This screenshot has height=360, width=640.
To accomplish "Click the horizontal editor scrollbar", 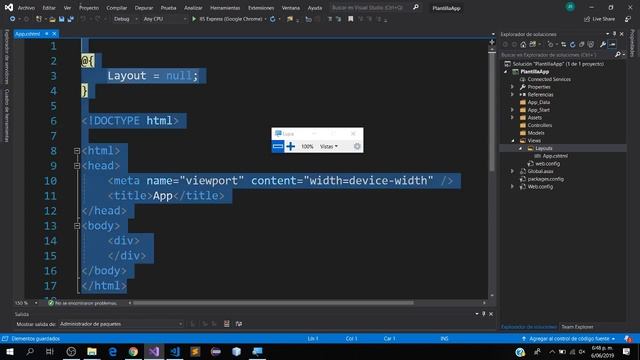I will click(x=273, y=303).
